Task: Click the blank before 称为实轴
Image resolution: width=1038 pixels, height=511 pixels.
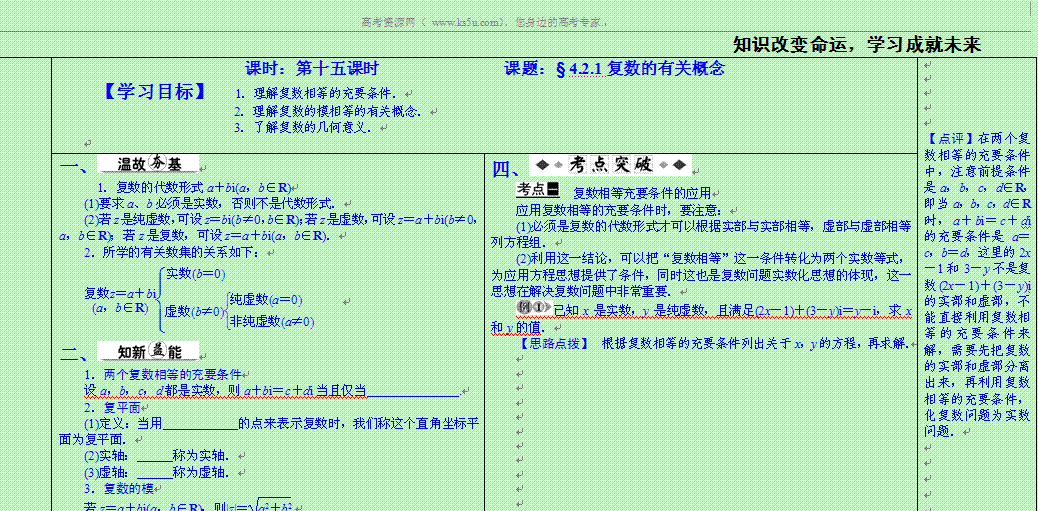Action: (x=155, y=455)
